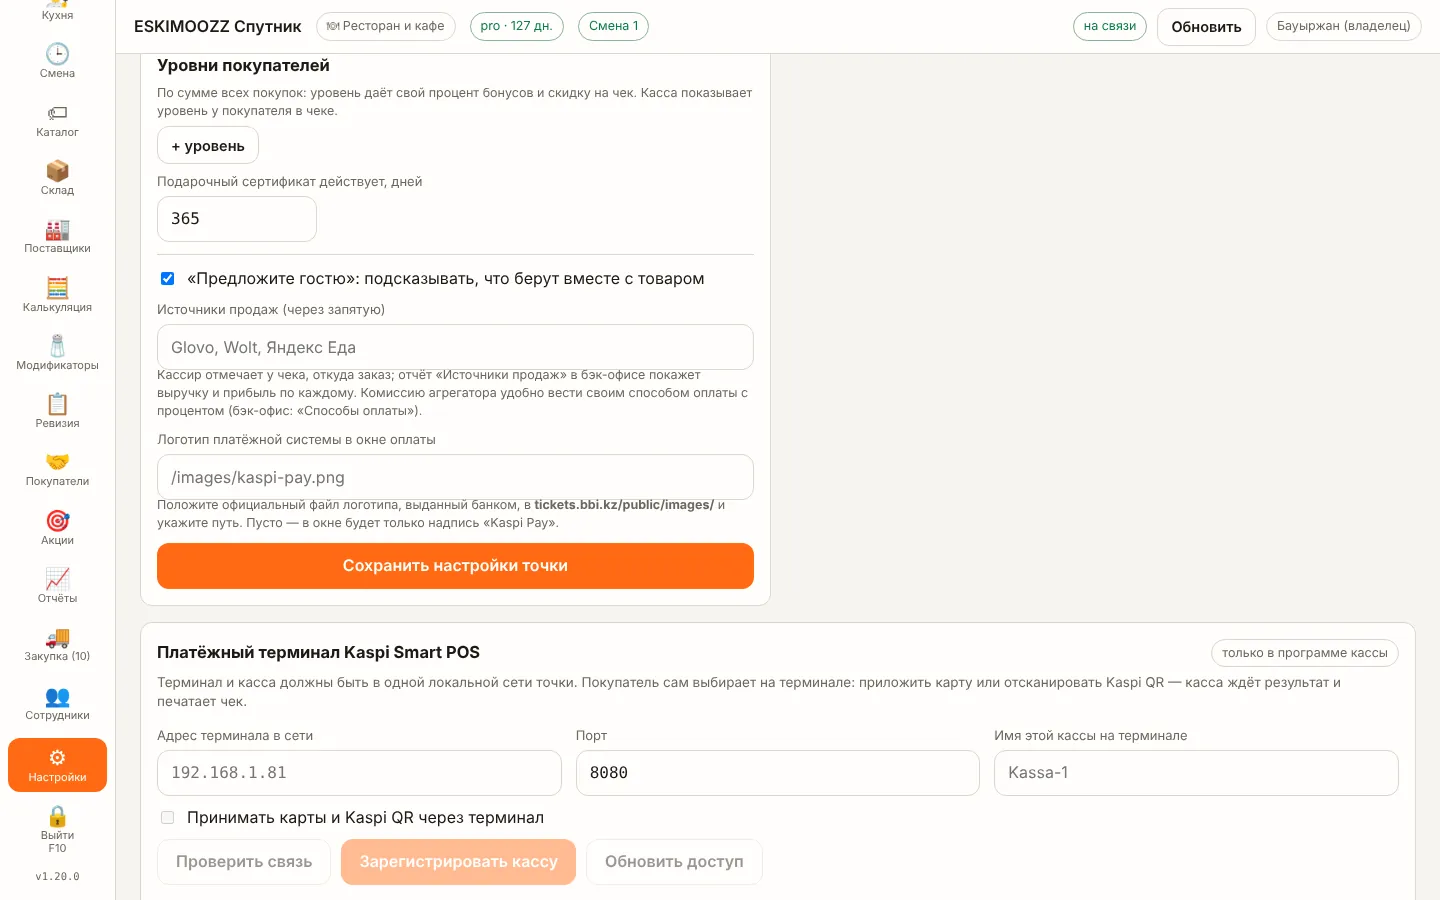Image resolution: width=1440 pixels, height=900 pixels.
Task: Open Калькуляция abacus icon
Action: tap(57, 295)
